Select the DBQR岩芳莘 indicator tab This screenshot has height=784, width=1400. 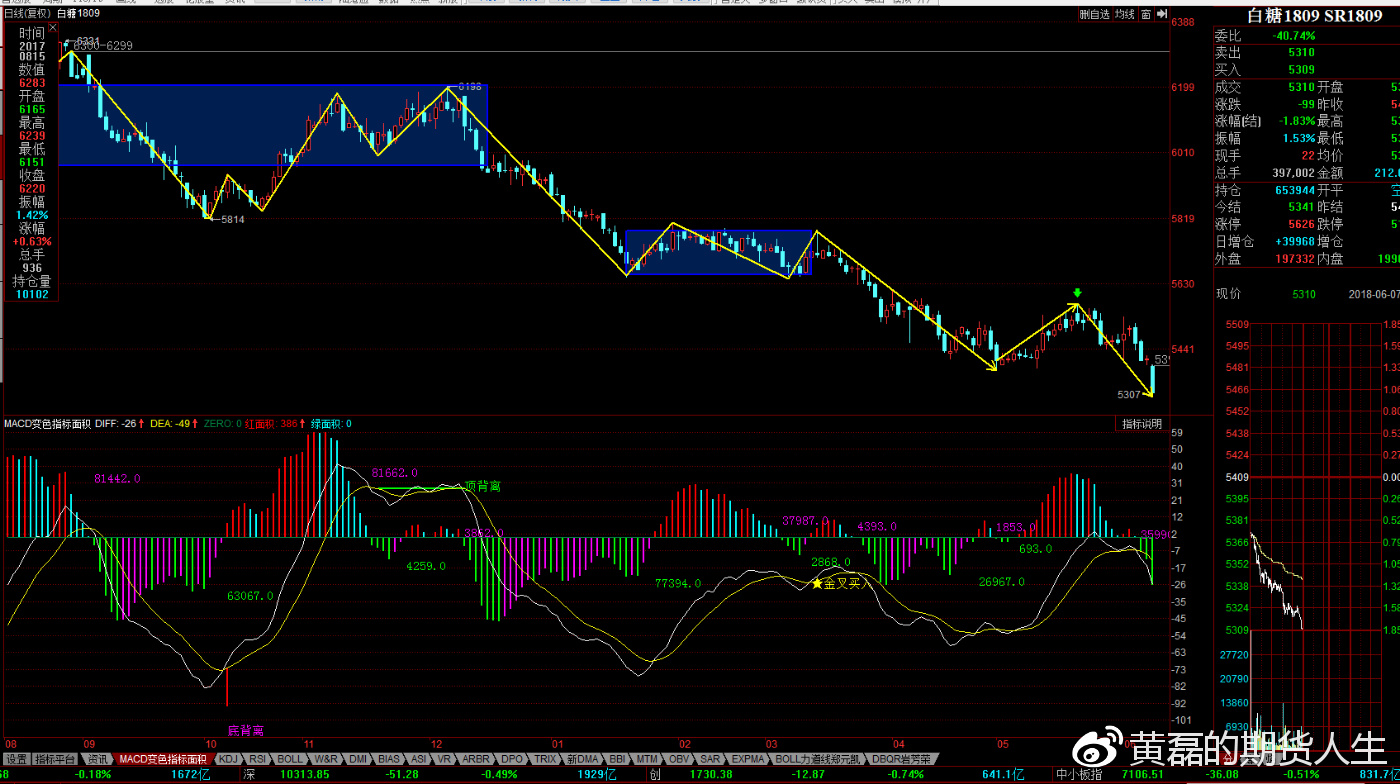[x=901, y=759]
